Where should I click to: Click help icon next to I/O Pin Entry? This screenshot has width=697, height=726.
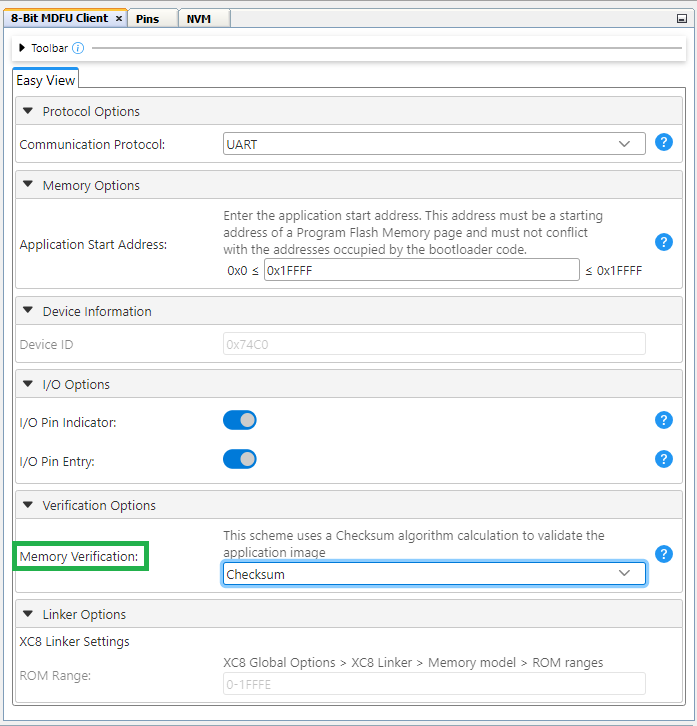663,459
